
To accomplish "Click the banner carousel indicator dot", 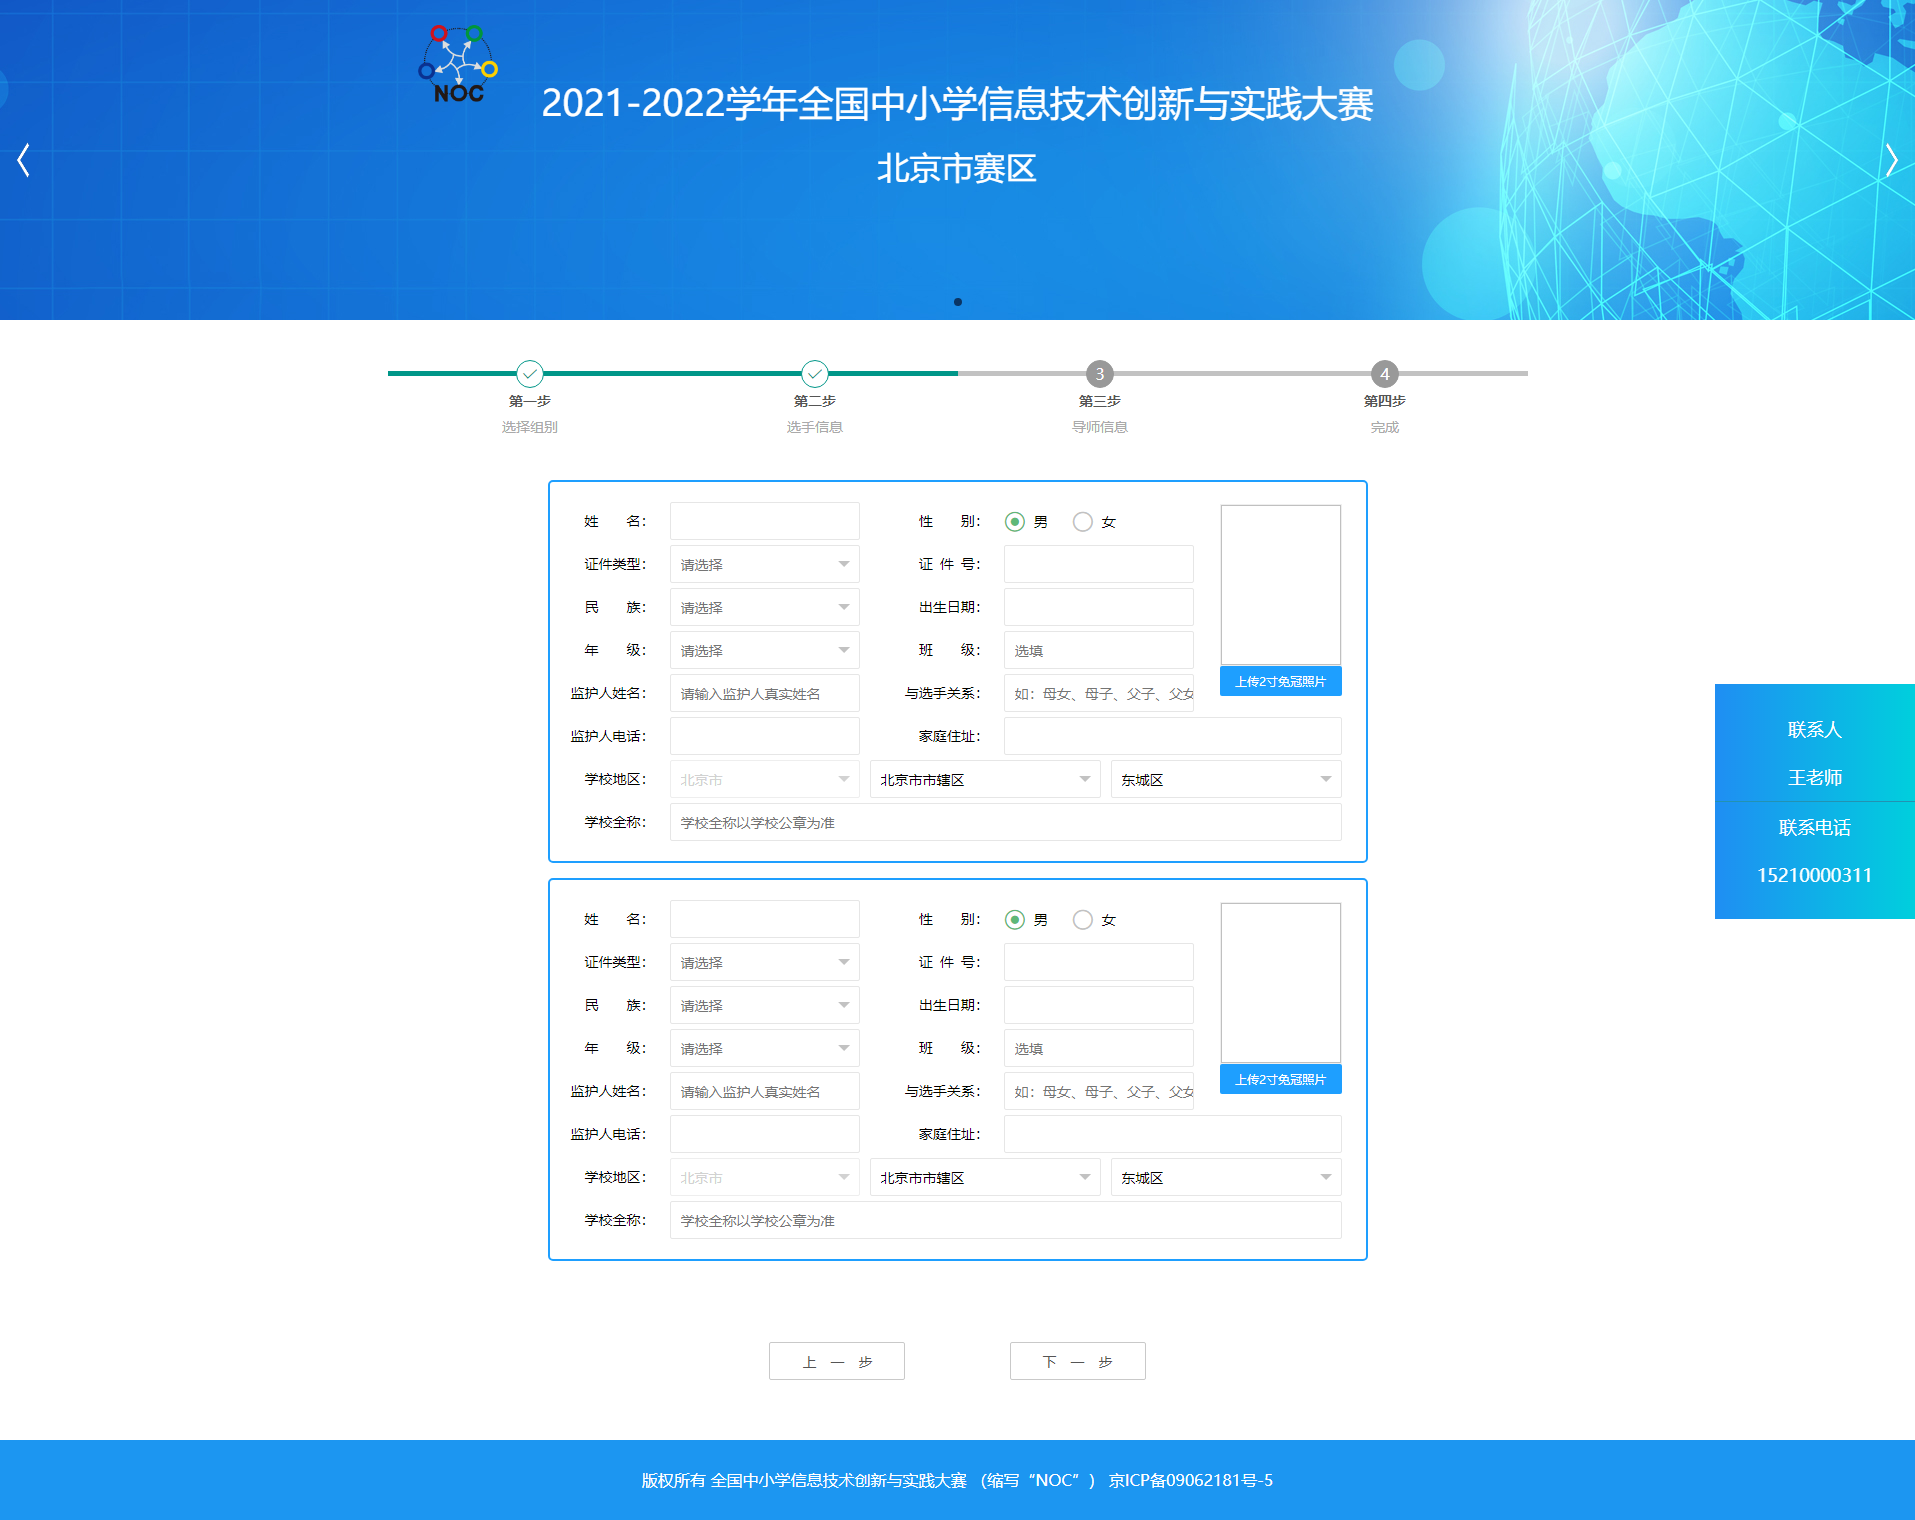I will [x=957, y=302].
